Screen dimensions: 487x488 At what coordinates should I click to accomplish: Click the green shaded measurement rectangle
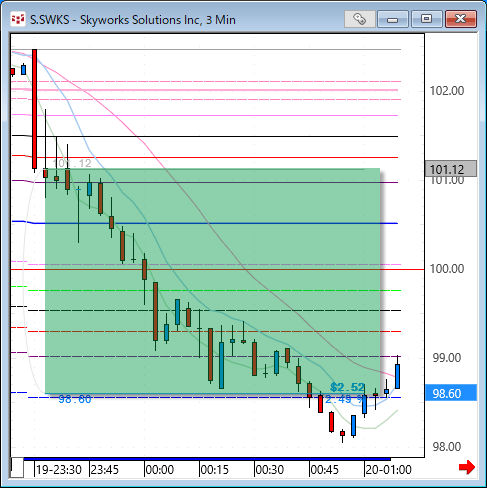click(x=212, y=281)
